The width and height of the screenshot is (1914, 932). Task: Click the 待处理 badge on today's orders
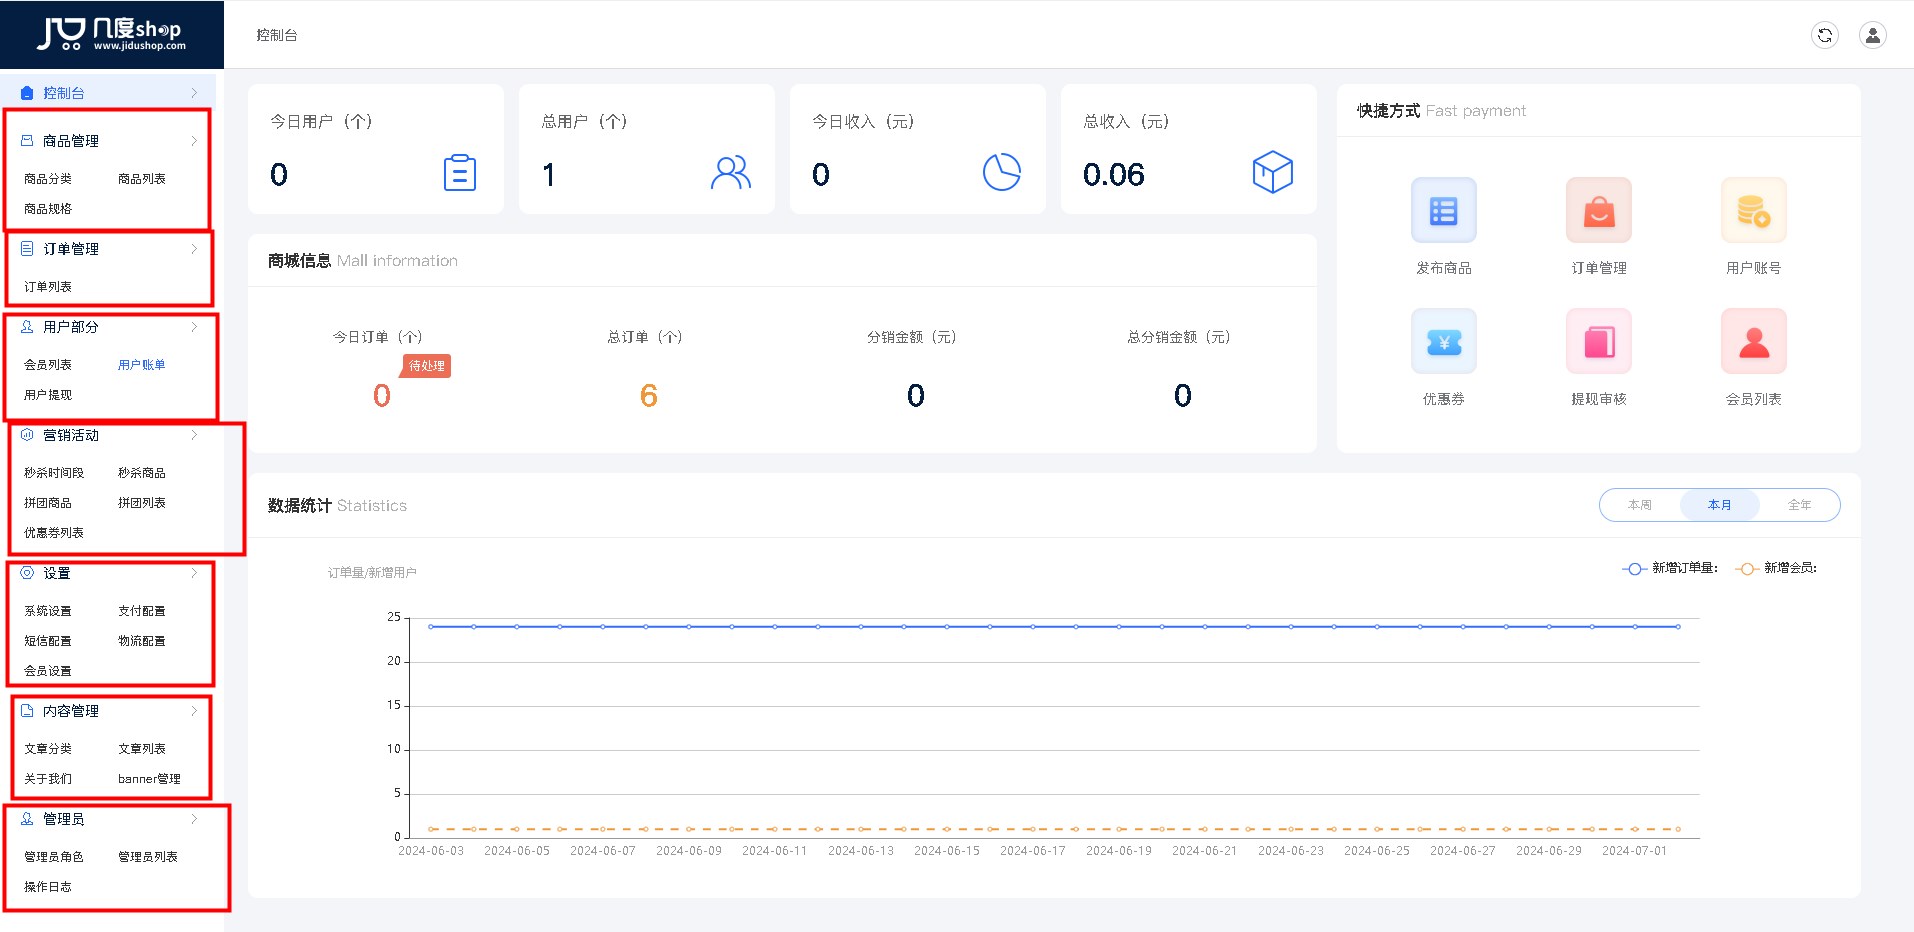click(427, 366)
